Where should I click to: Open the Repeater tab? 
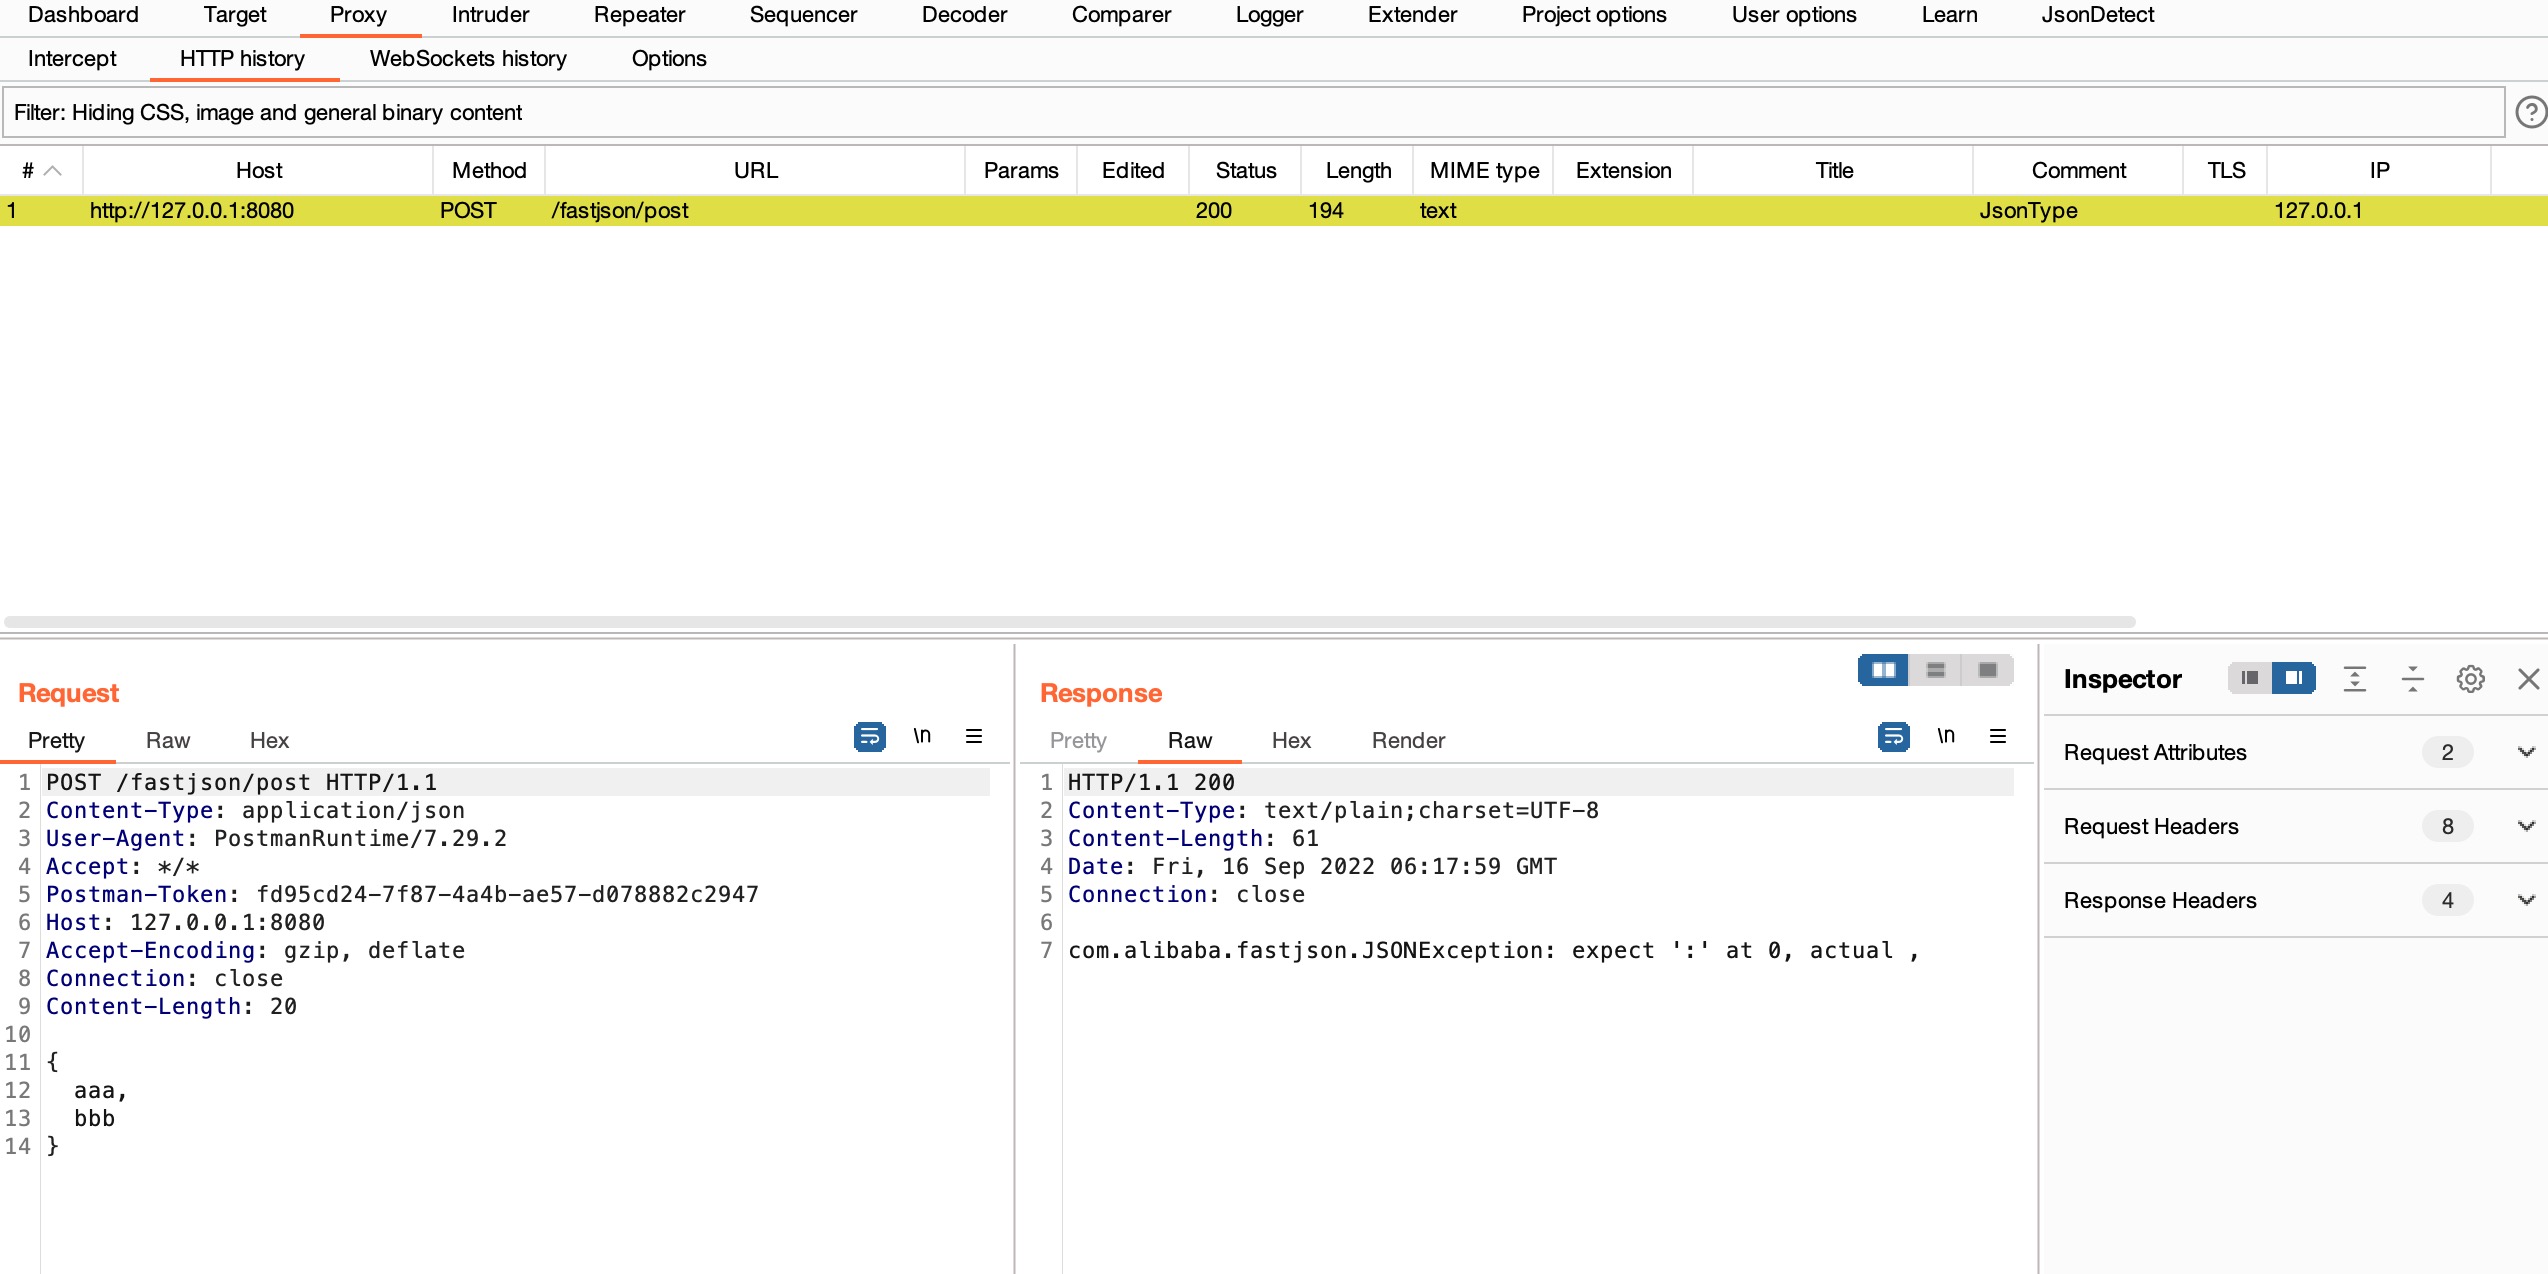click(639, 15)
